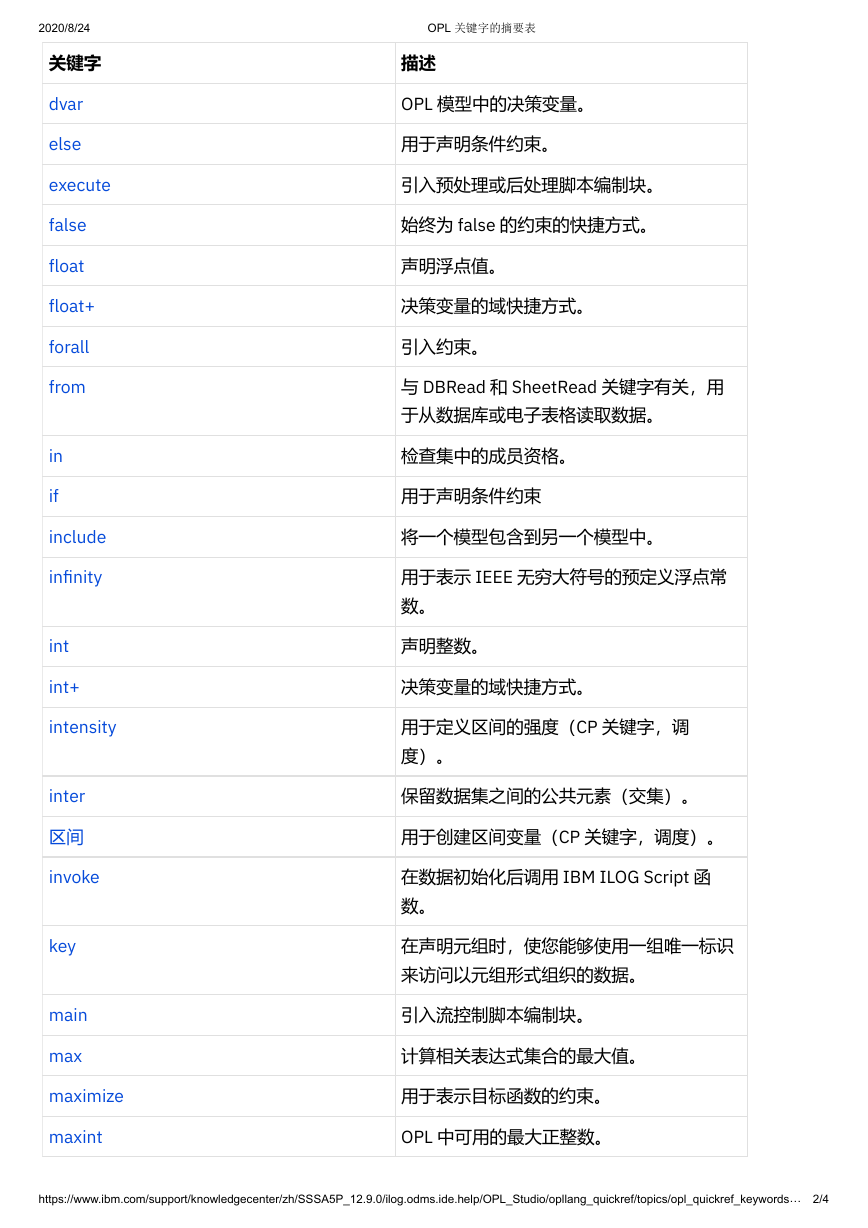Click the 区间 keyword link
Viewport: 868px width, 1228px height.
pyautogui.click(x=66, y=837)
